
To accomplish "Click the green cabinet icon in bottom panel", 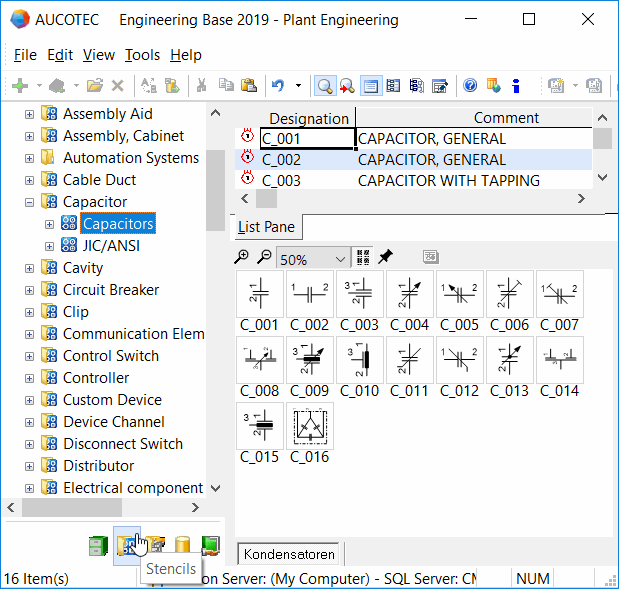I will (97, 545).
